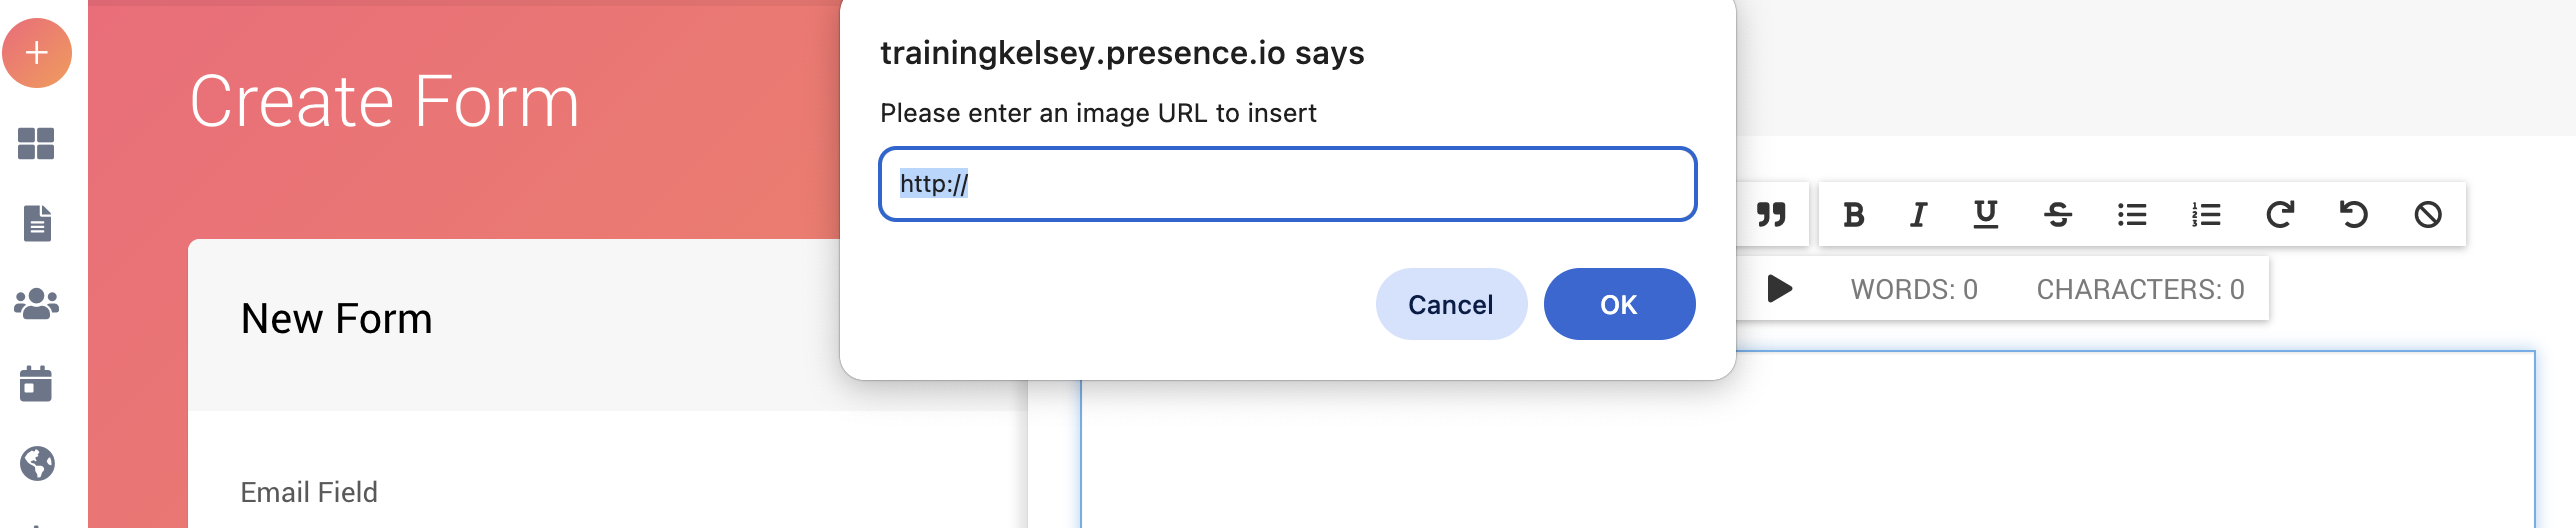
Task: Toggle strikethrough formatting in the editor toolbar
Action: pos(2058,214)
